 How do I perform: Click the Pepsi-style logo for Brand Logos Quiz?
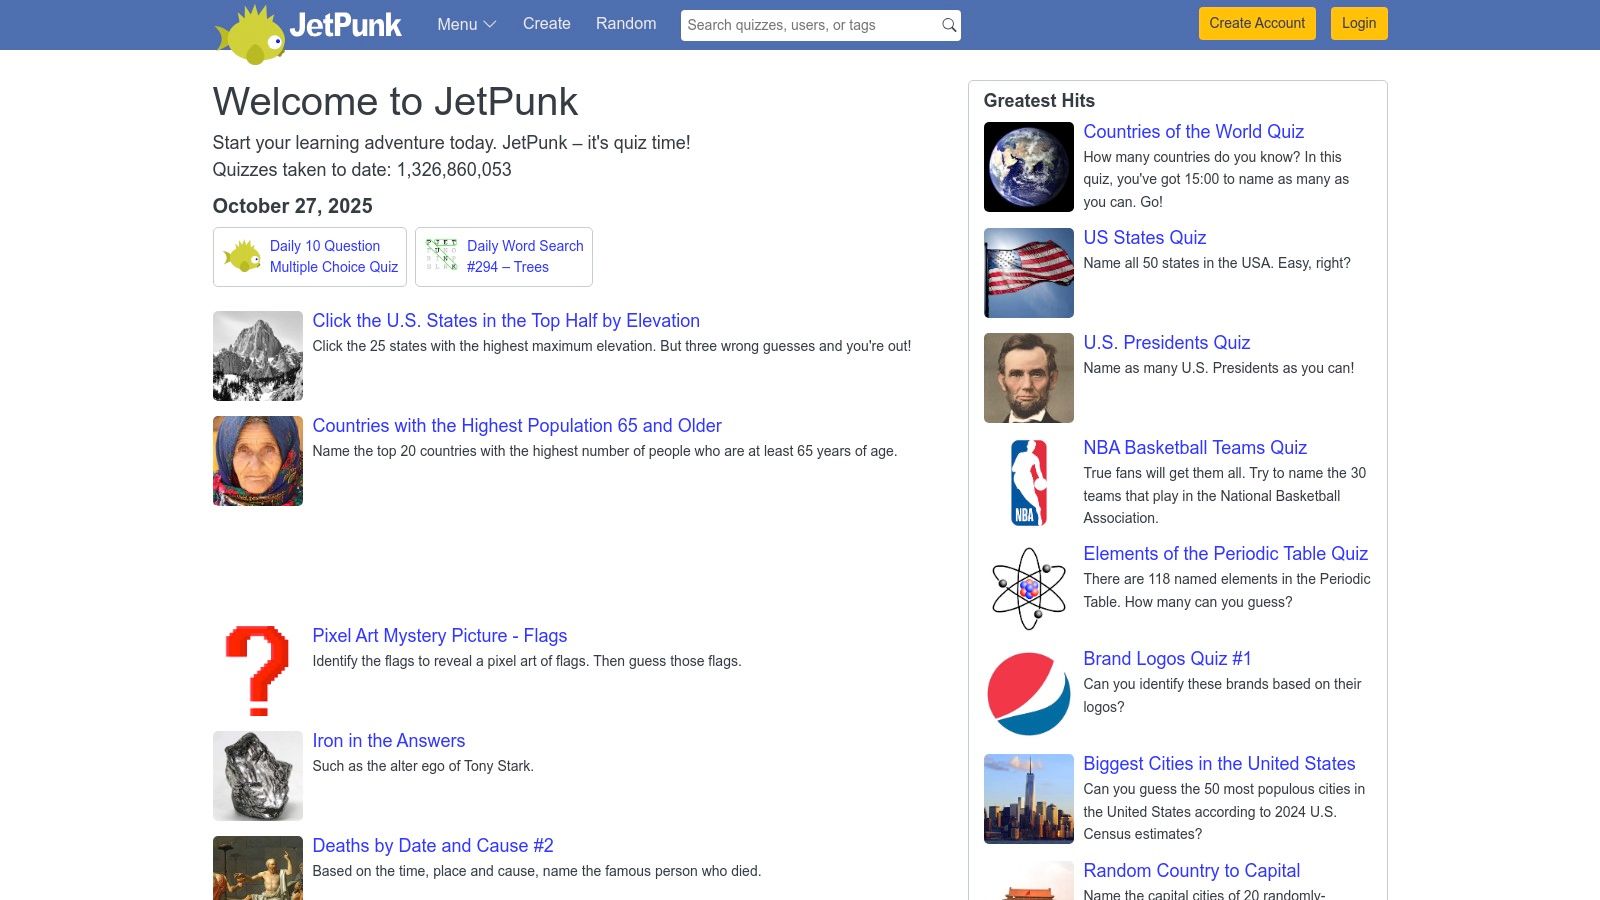point(1028,693)
